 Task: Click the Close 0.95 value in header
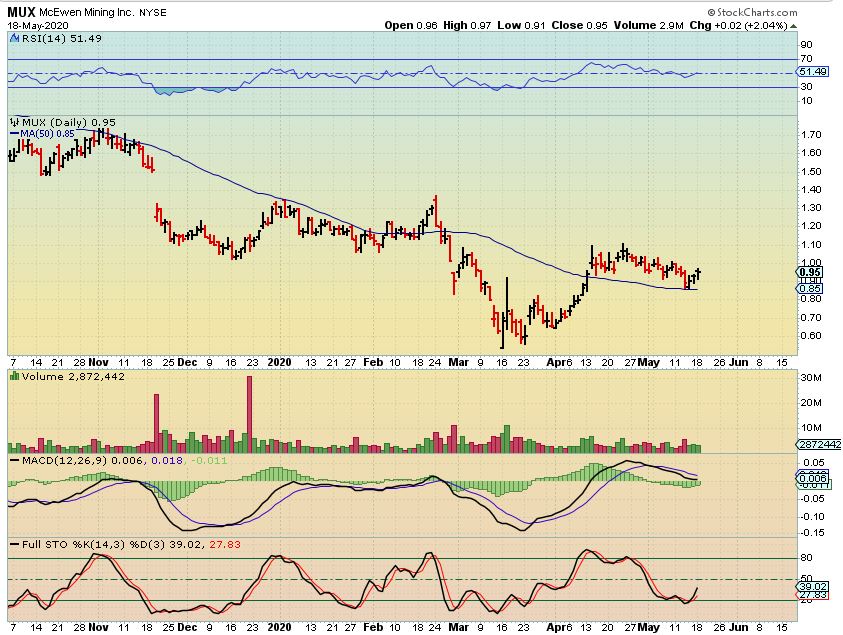click(x=580, y=25)
